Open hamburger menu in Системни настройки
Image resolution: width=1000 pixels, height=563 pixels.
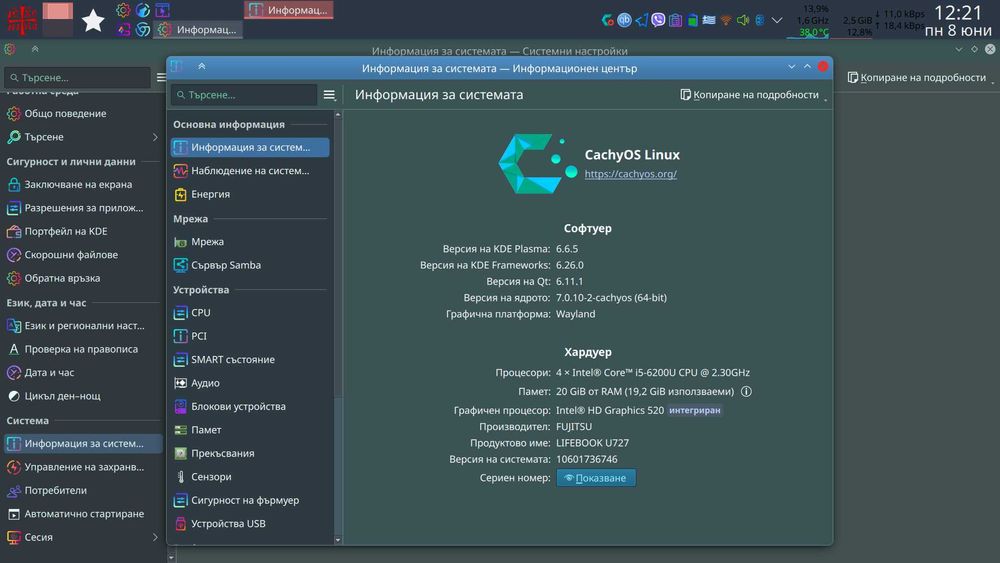point(161,78)
